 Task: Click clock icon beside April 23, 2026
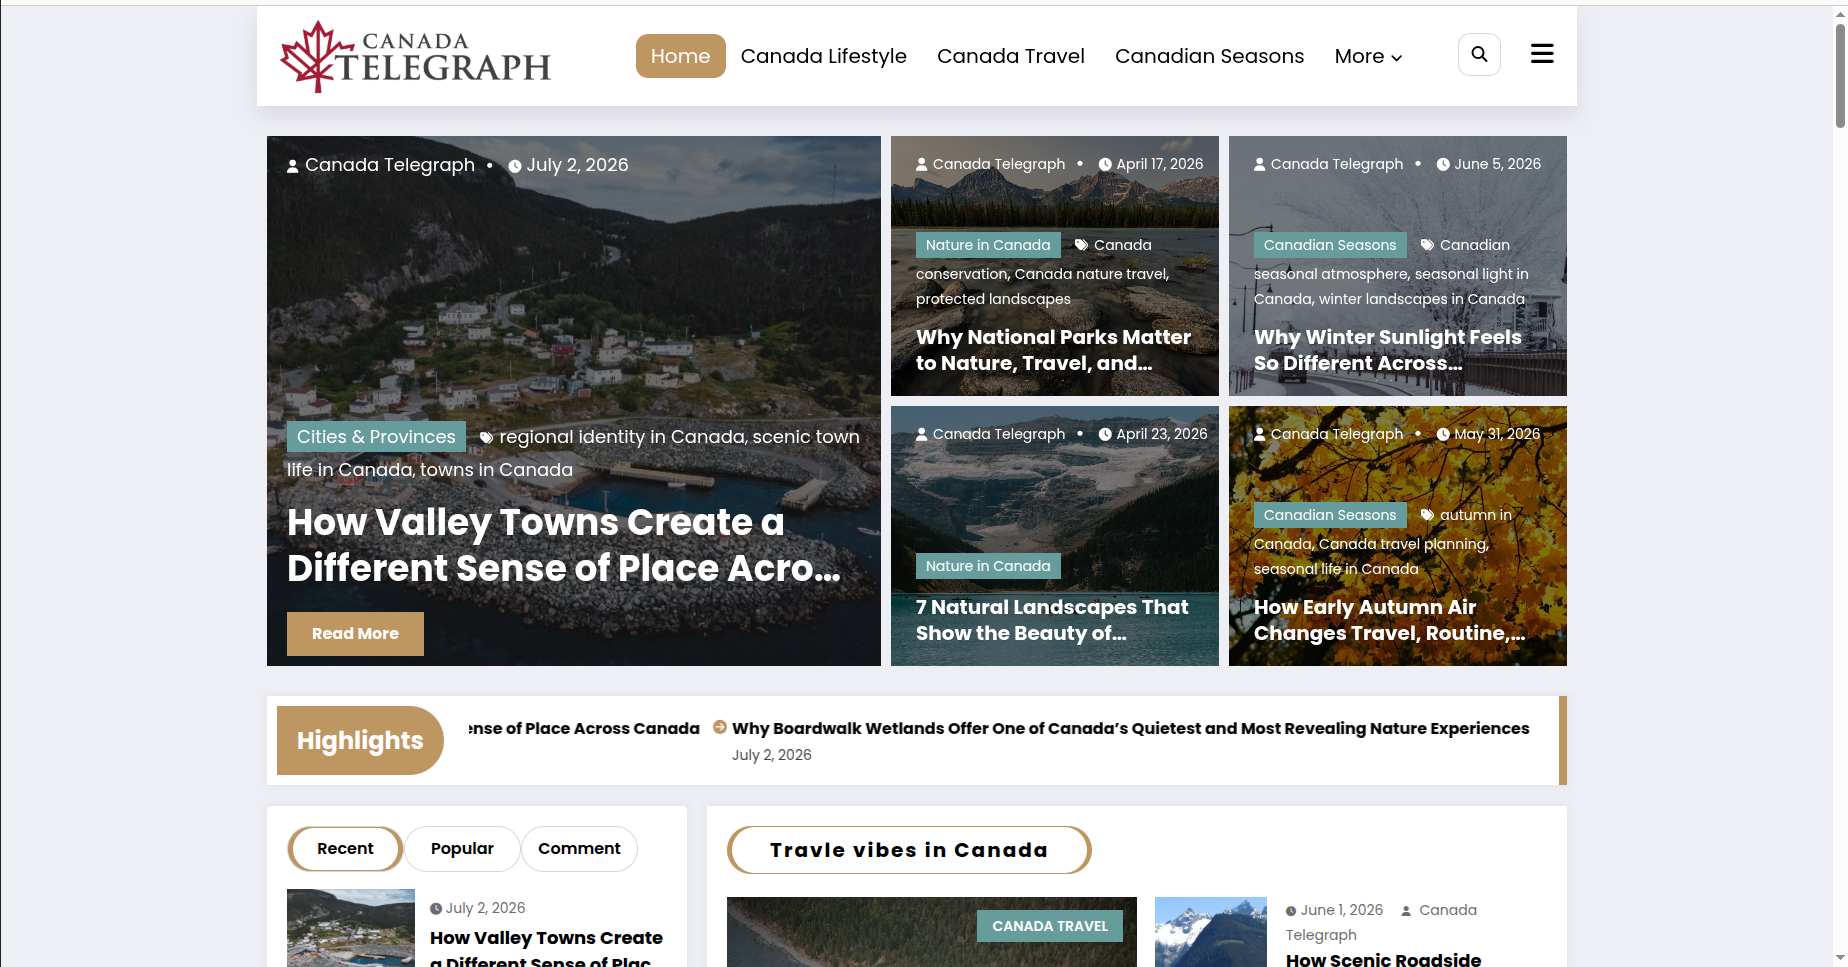pos(1105,434)
